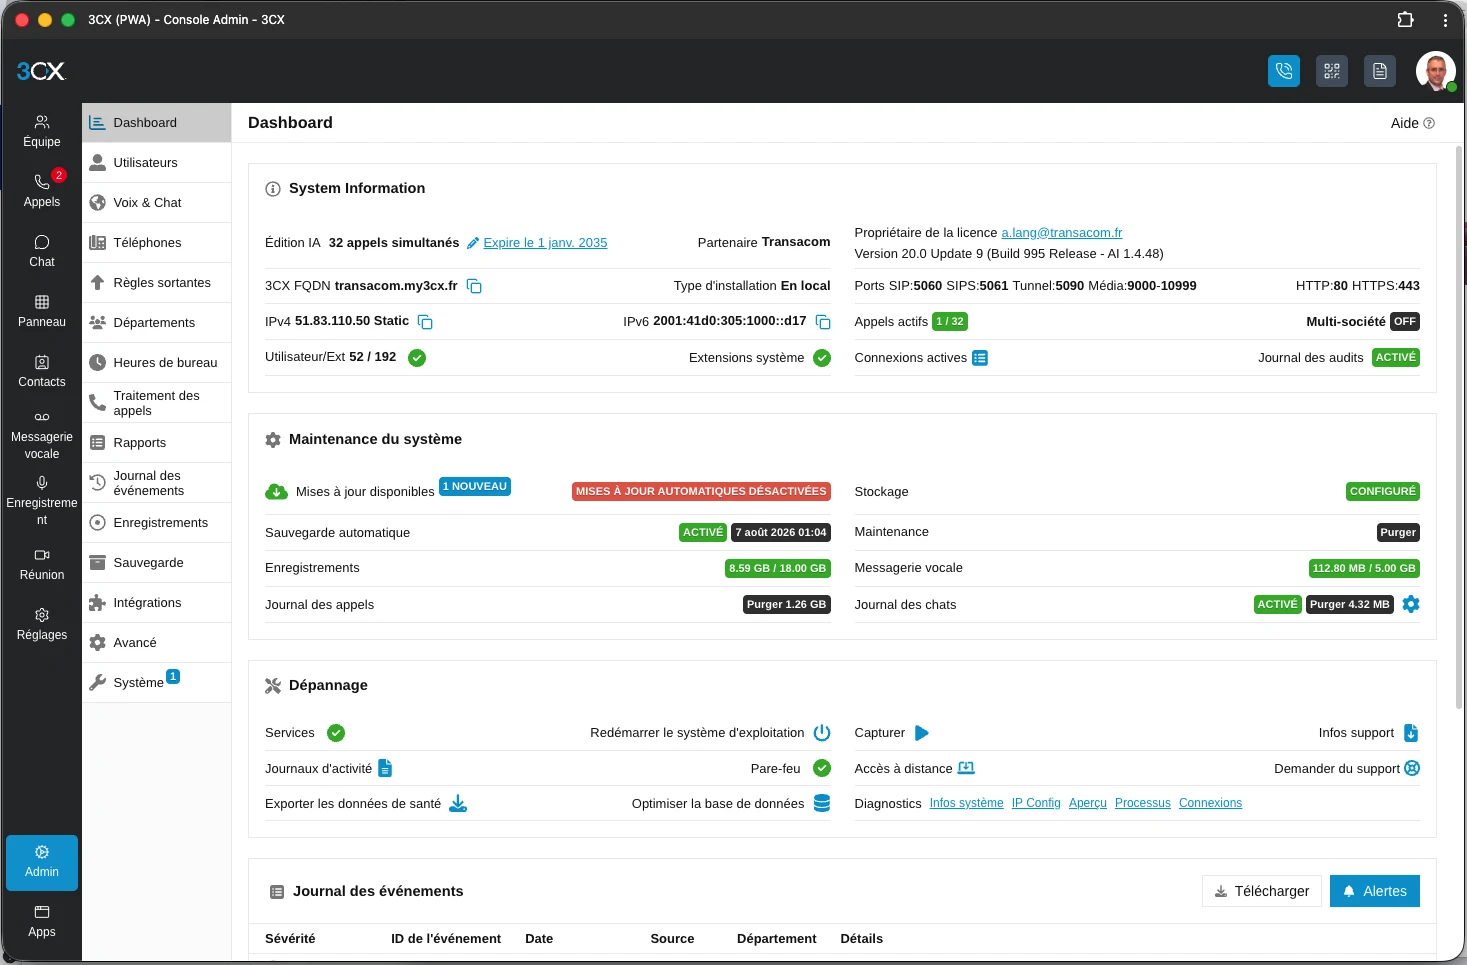Screen dimensions: 1467x965
Task: Open remote access (Accès à distance) icon
Action: point(966,768)
